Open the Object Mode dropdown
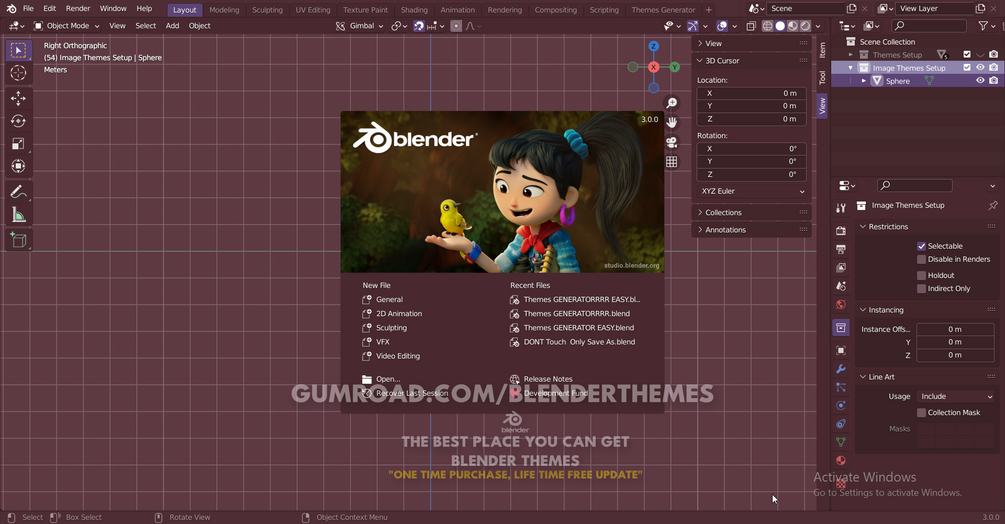The height and width of the screenshot is (524, 1005). tap(67, 26)
